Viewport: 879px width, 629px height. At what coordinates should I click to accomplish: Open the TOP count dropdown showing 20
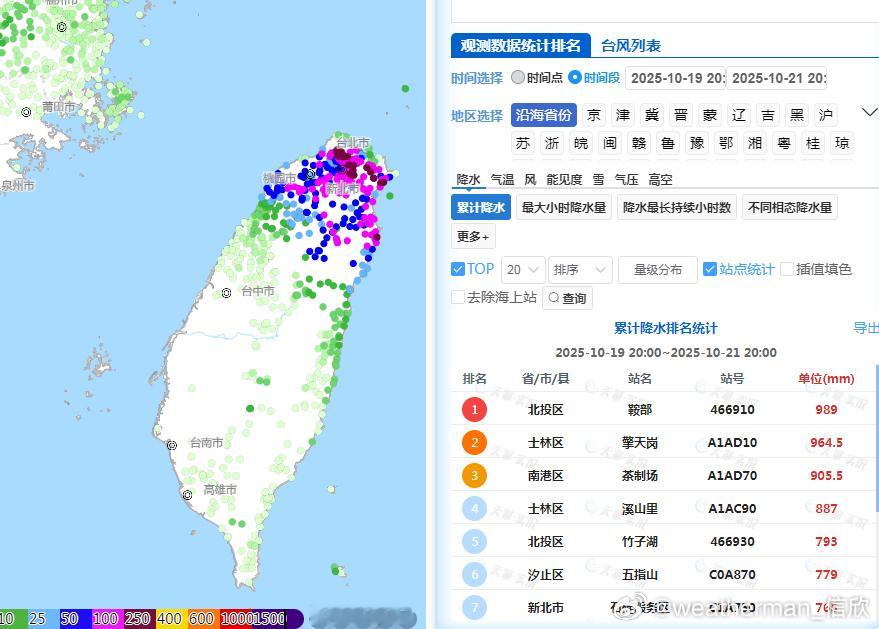pyautogui.click(x=522, y=270)
